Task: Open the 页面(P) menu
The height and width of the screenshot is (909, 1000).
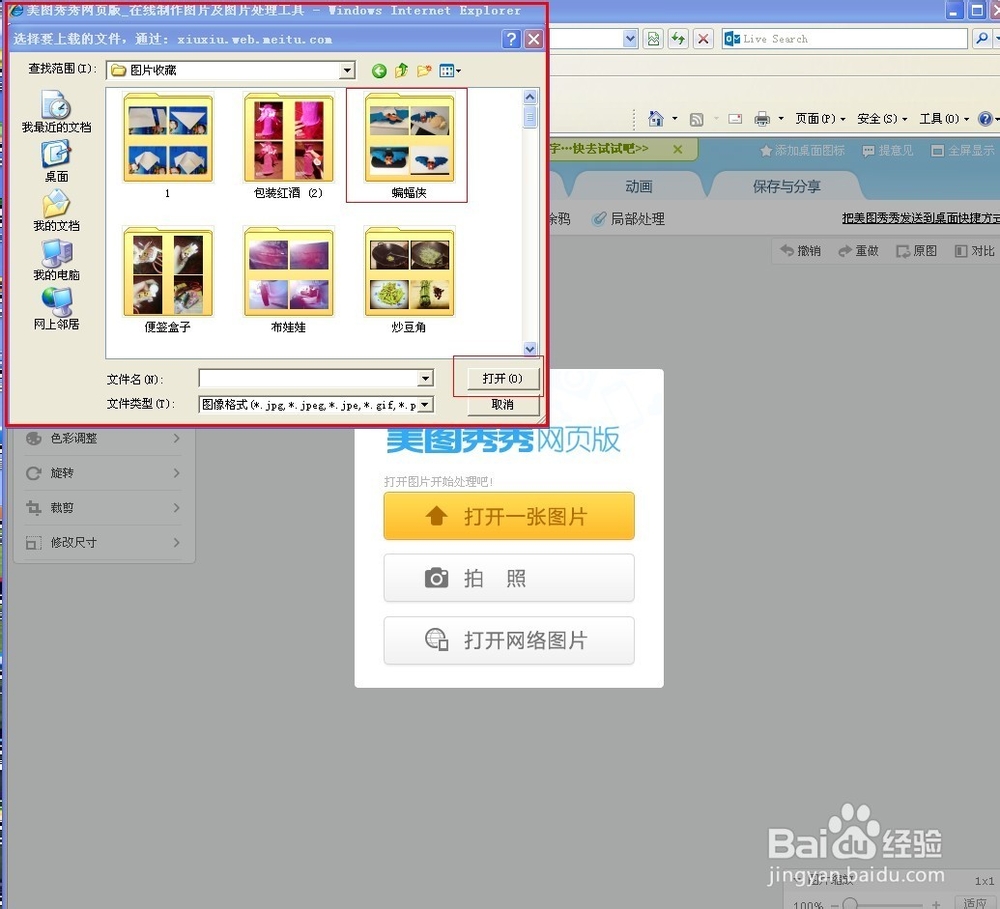Action: click(x=820, y=119)
